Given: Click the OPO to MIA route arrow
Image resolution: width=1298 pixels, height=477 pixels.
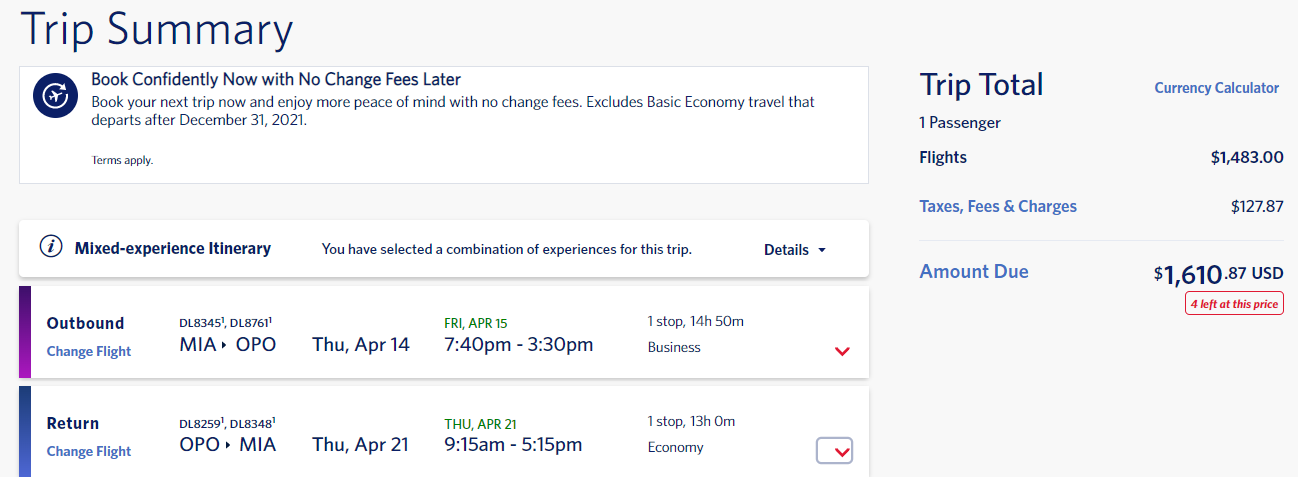Looking at the screenshot, I should (x=228, y=445).
